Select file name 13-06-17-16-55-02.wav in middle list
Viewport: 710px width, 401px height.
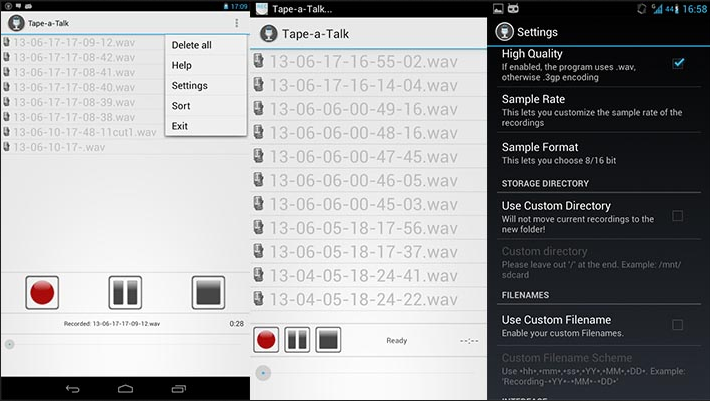(x=364, y=62)
